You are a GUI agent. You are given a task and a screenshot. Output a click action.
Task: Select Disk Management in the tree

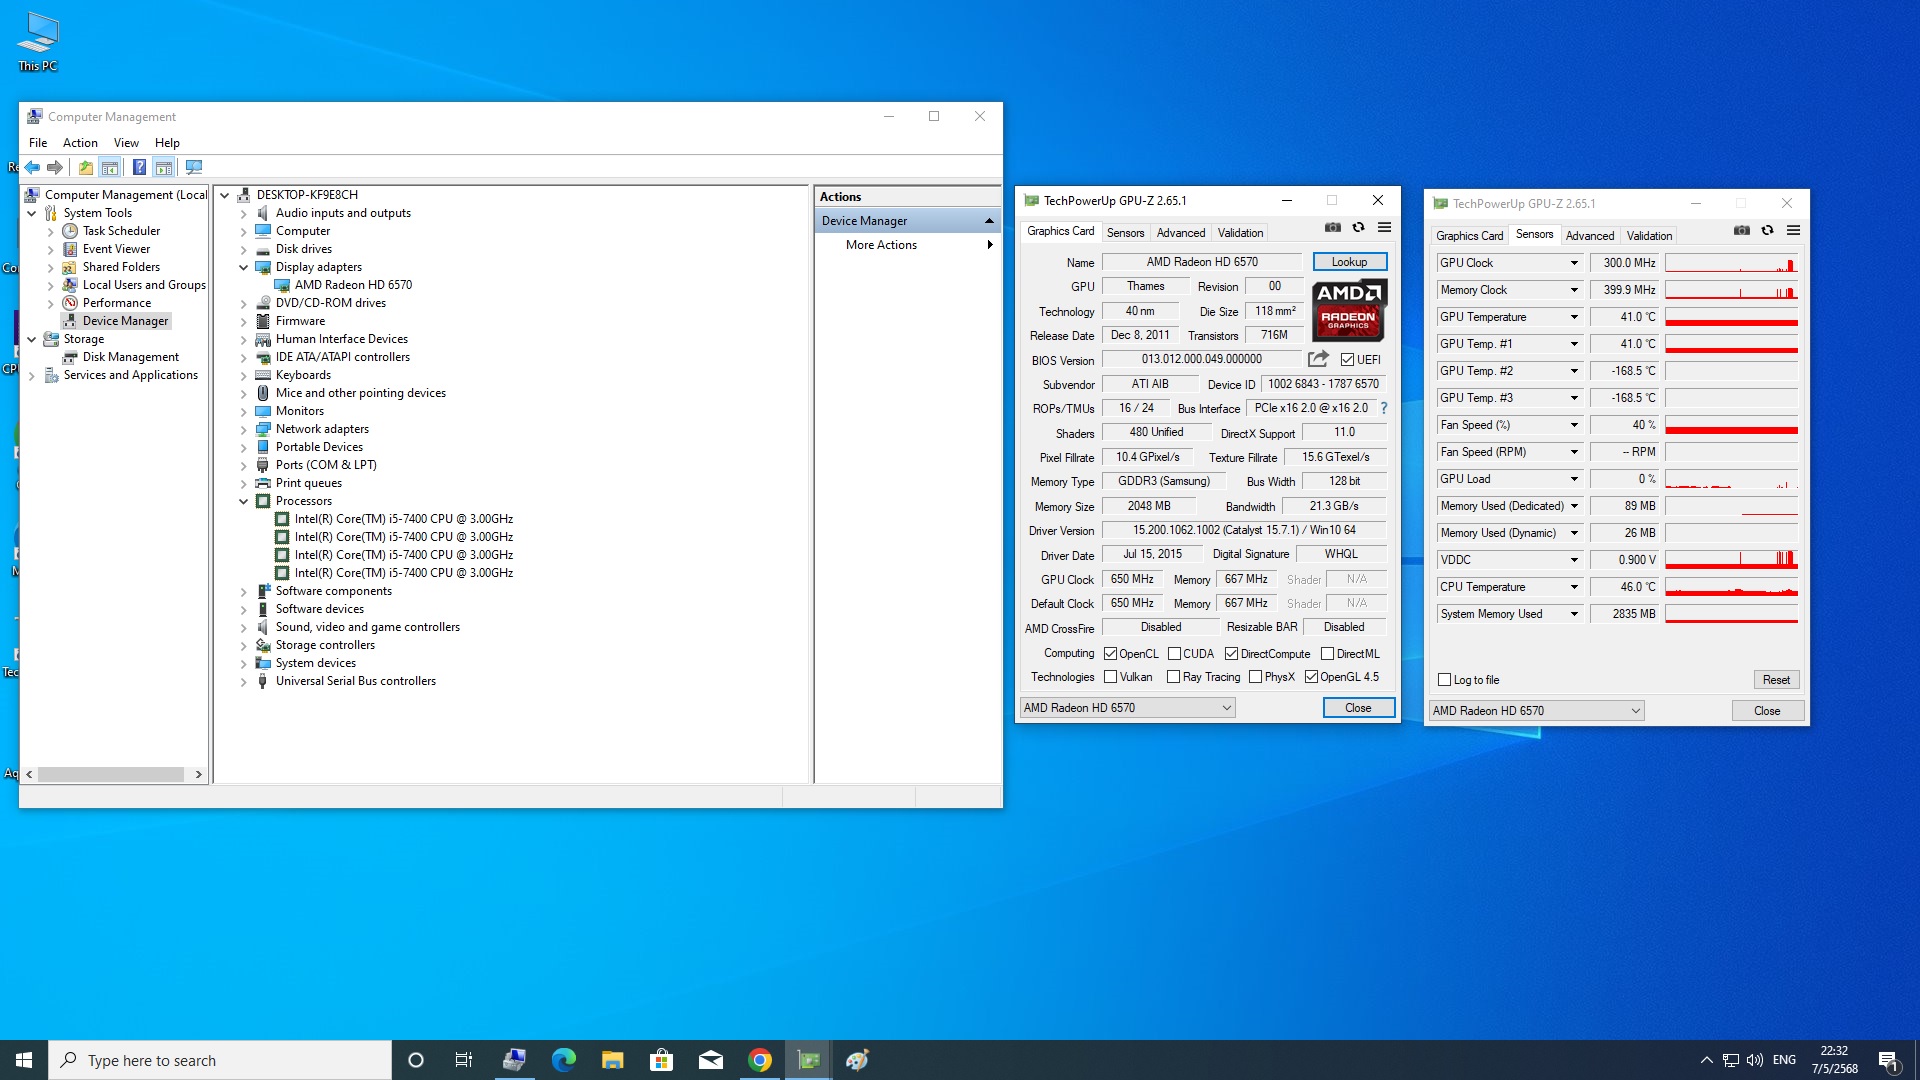(131, 357)
